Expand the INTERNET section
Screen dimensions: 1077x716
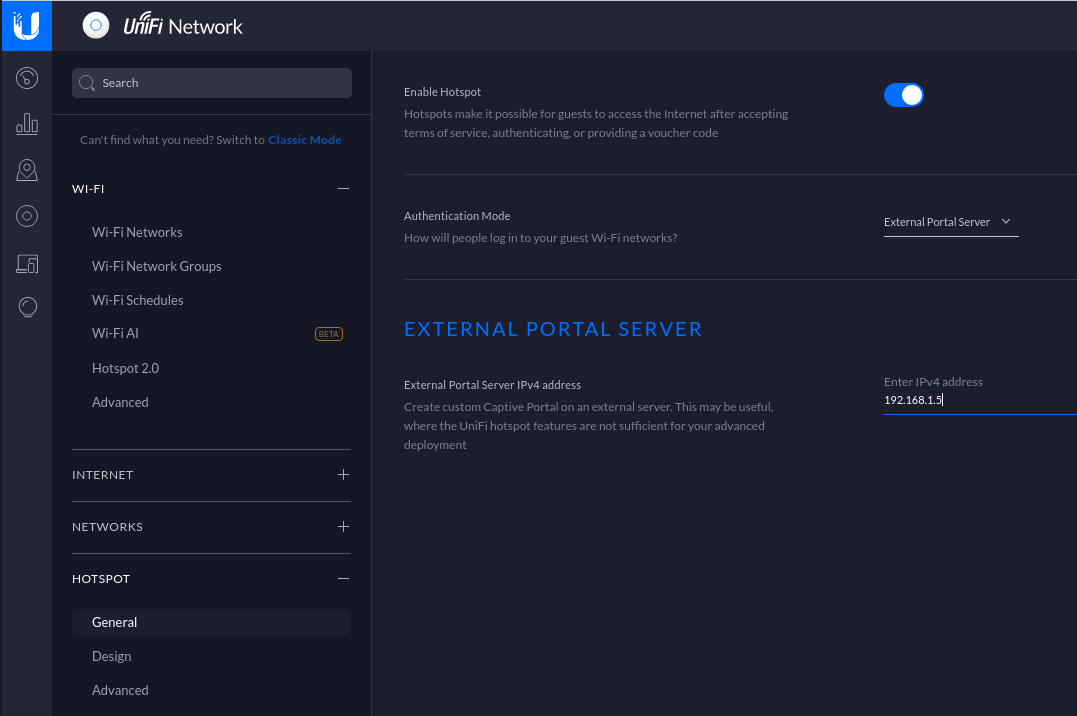pyautogui.click(x=343, y=474)
